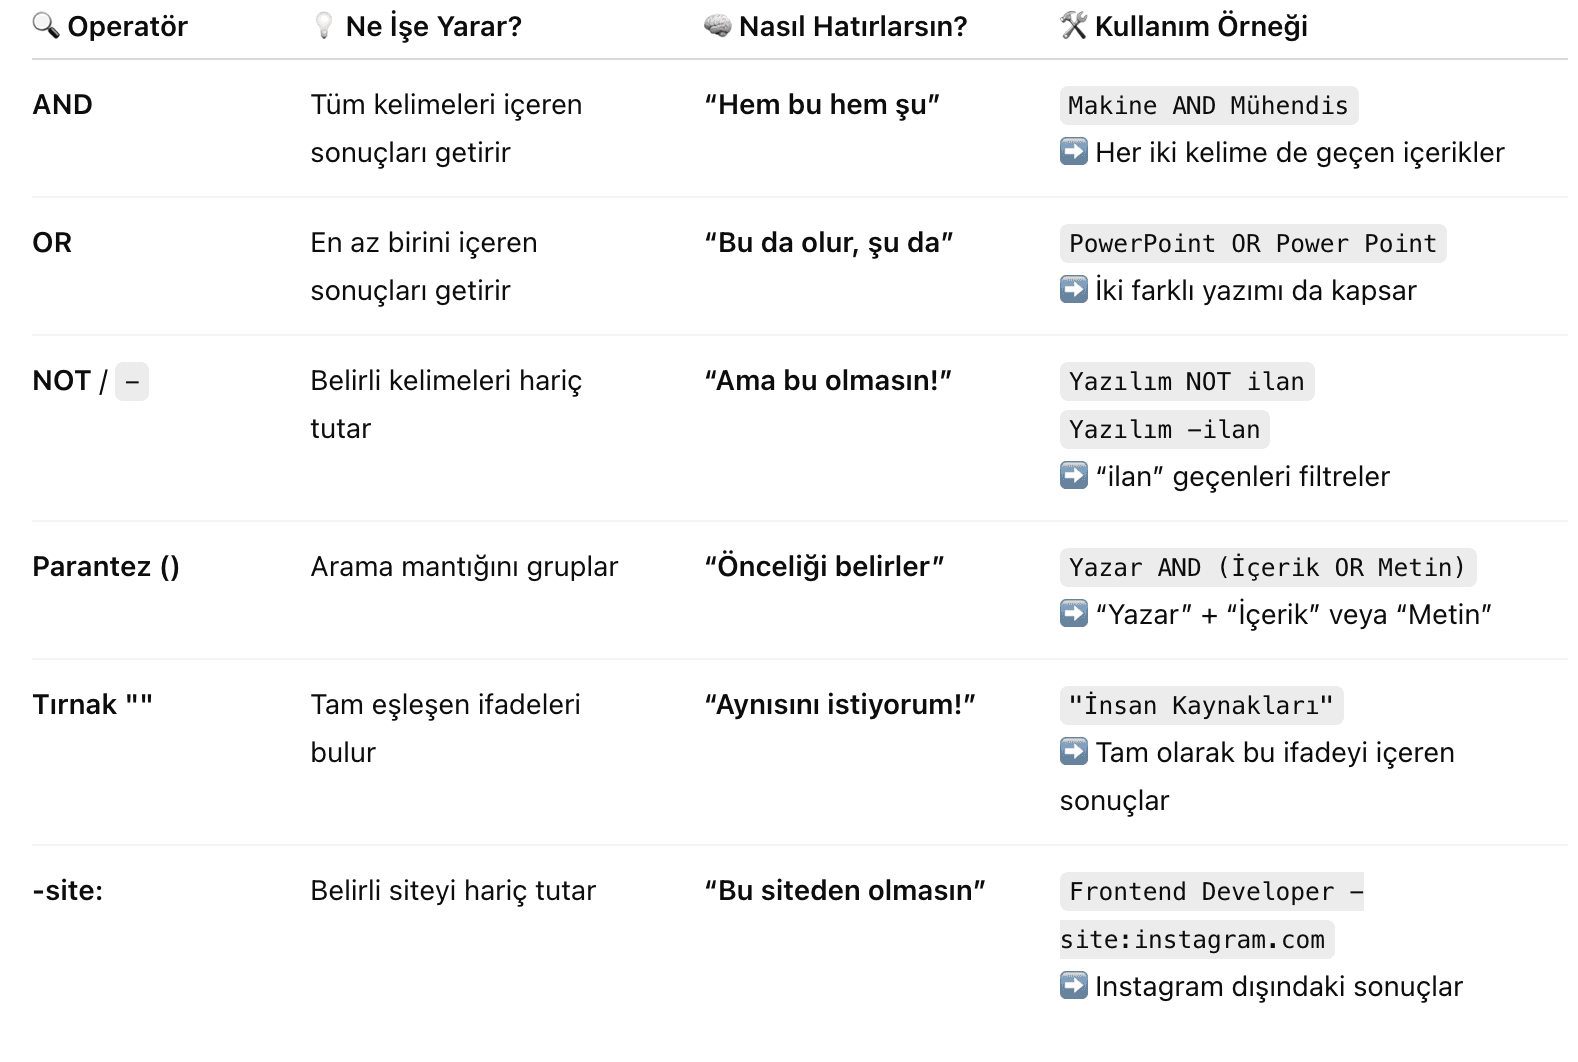Click the -site: operator row label

point(68,890)
